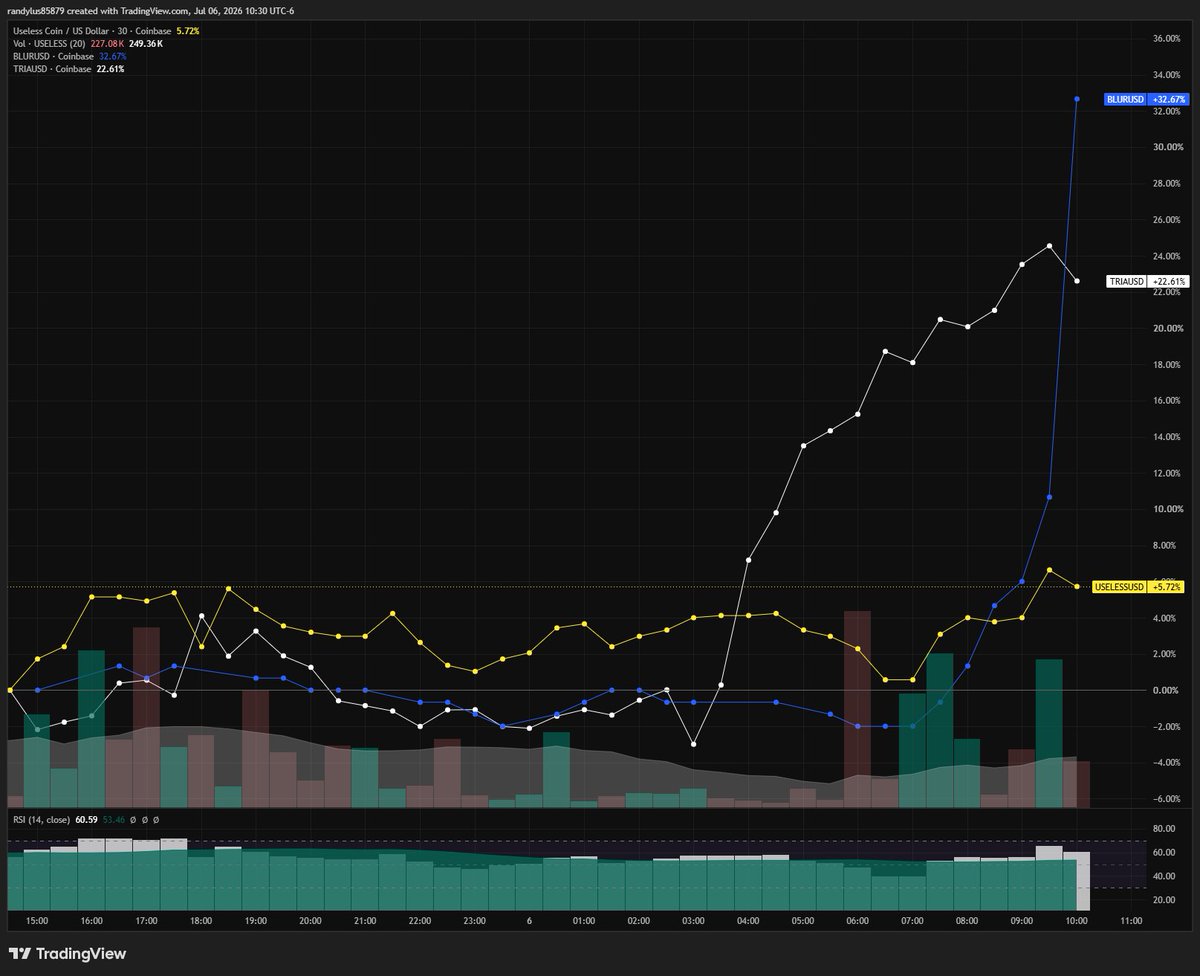Click the 11:00 time axis label

[x=1131, y=921]
